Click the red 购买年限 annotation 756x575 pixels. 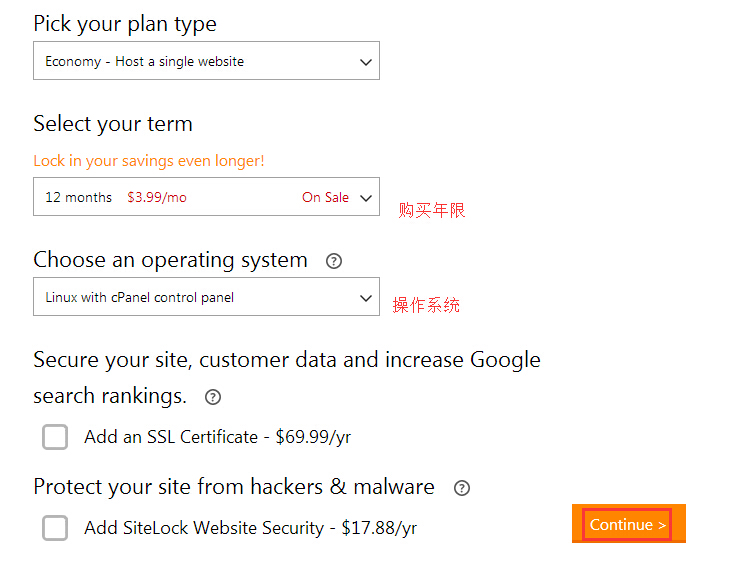click(x=432, y=210)
